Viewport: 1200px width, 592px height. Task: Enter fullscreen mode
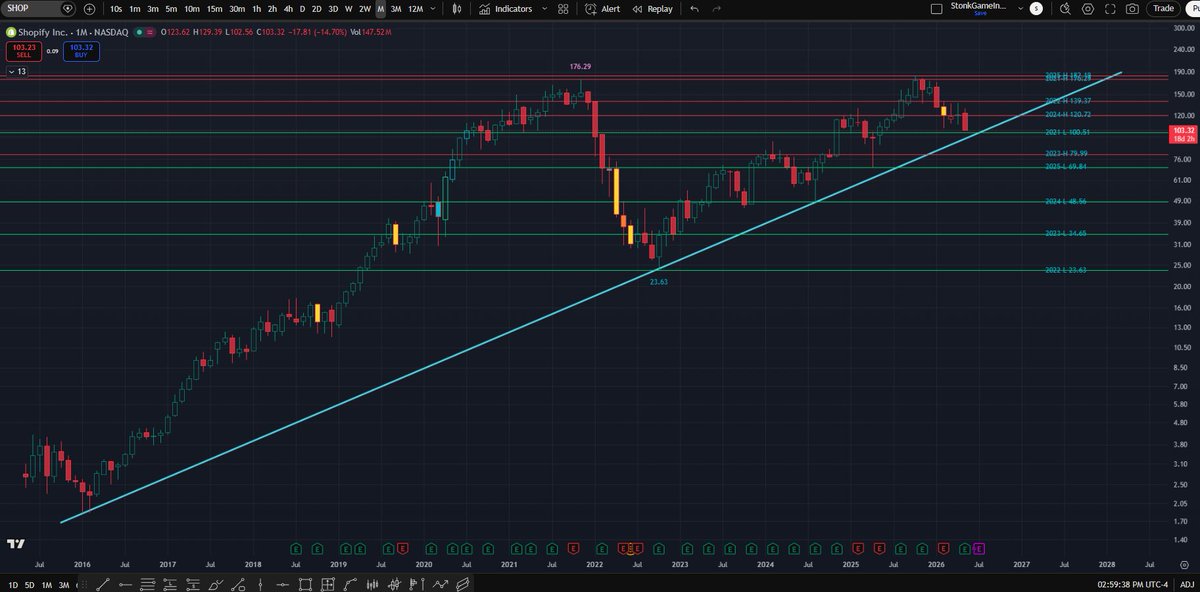[1110, 8]
